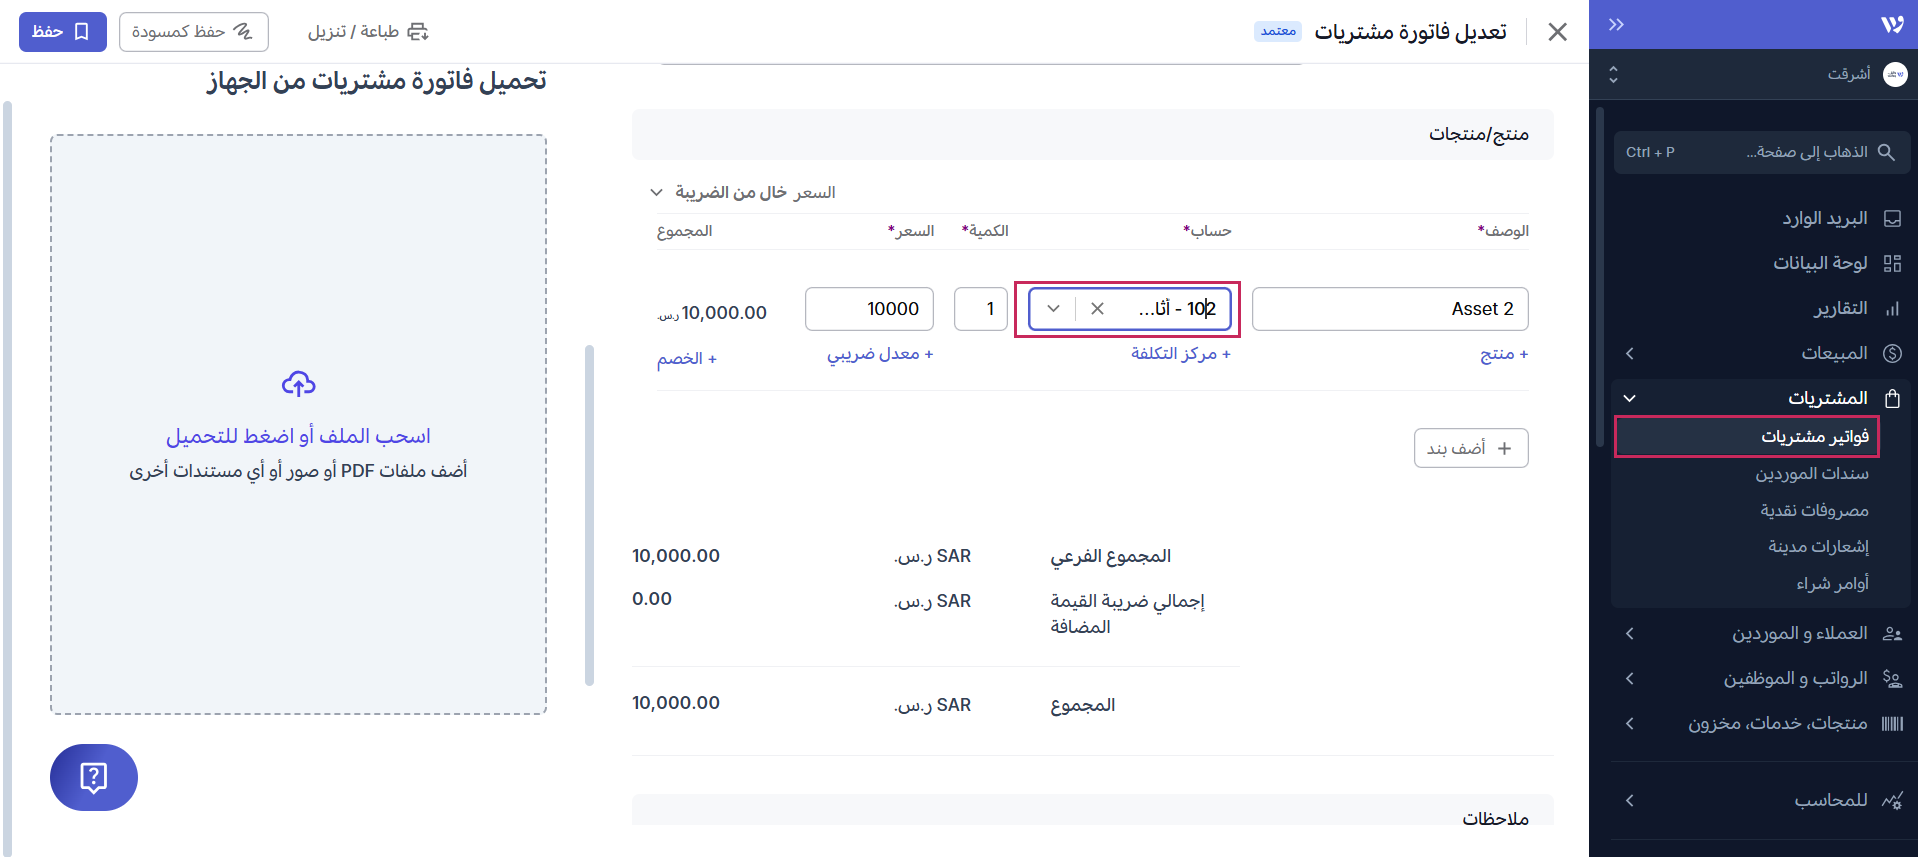
Task: Open Reports (التقارير) in sidebar
Action: pyautogui.click(x=1840, y=308)
